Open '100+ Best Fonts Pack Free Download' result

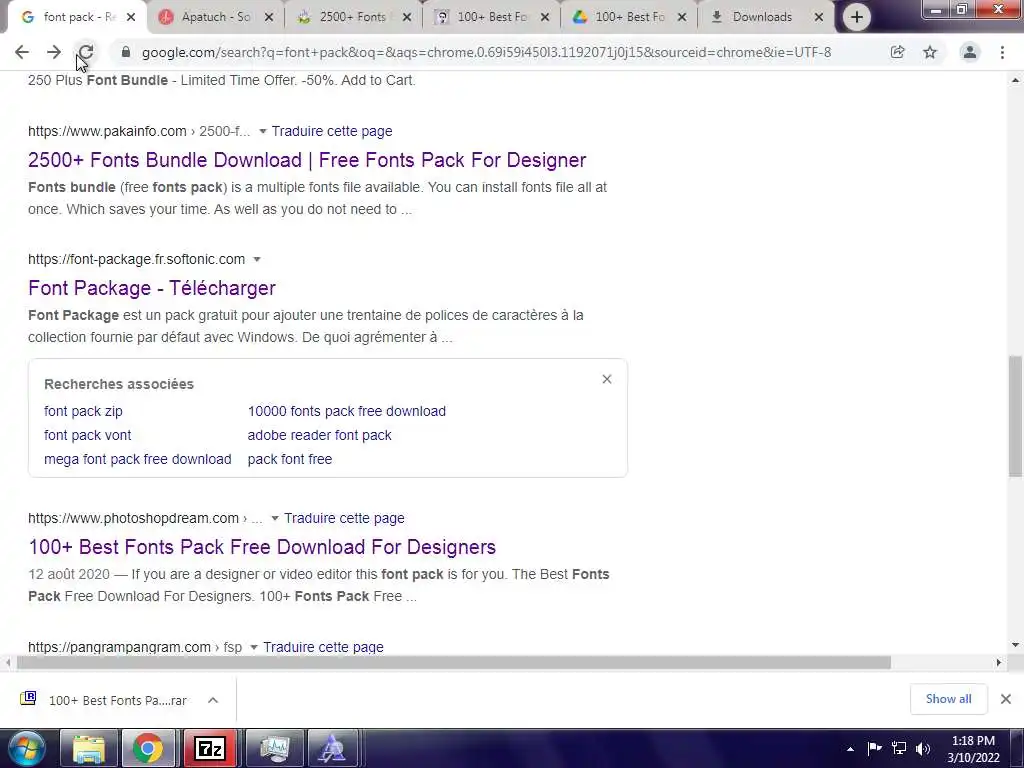(x=262, y=547)
